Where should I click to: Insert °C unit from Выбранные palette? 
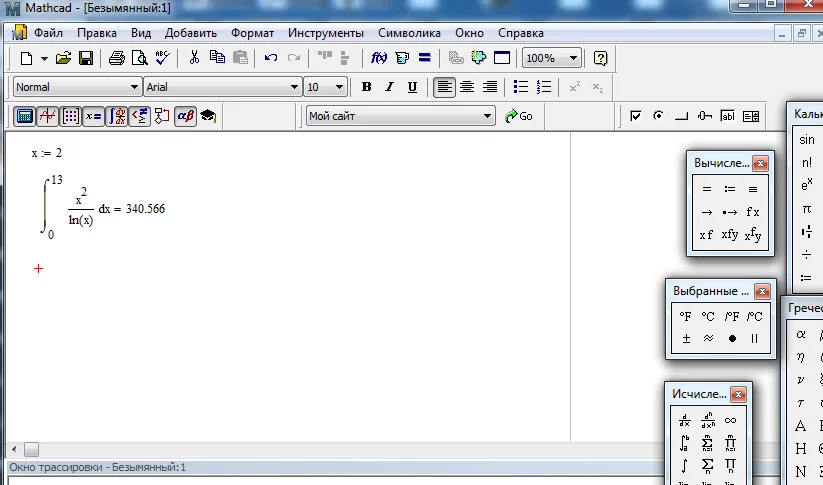(x=708, y=317)
